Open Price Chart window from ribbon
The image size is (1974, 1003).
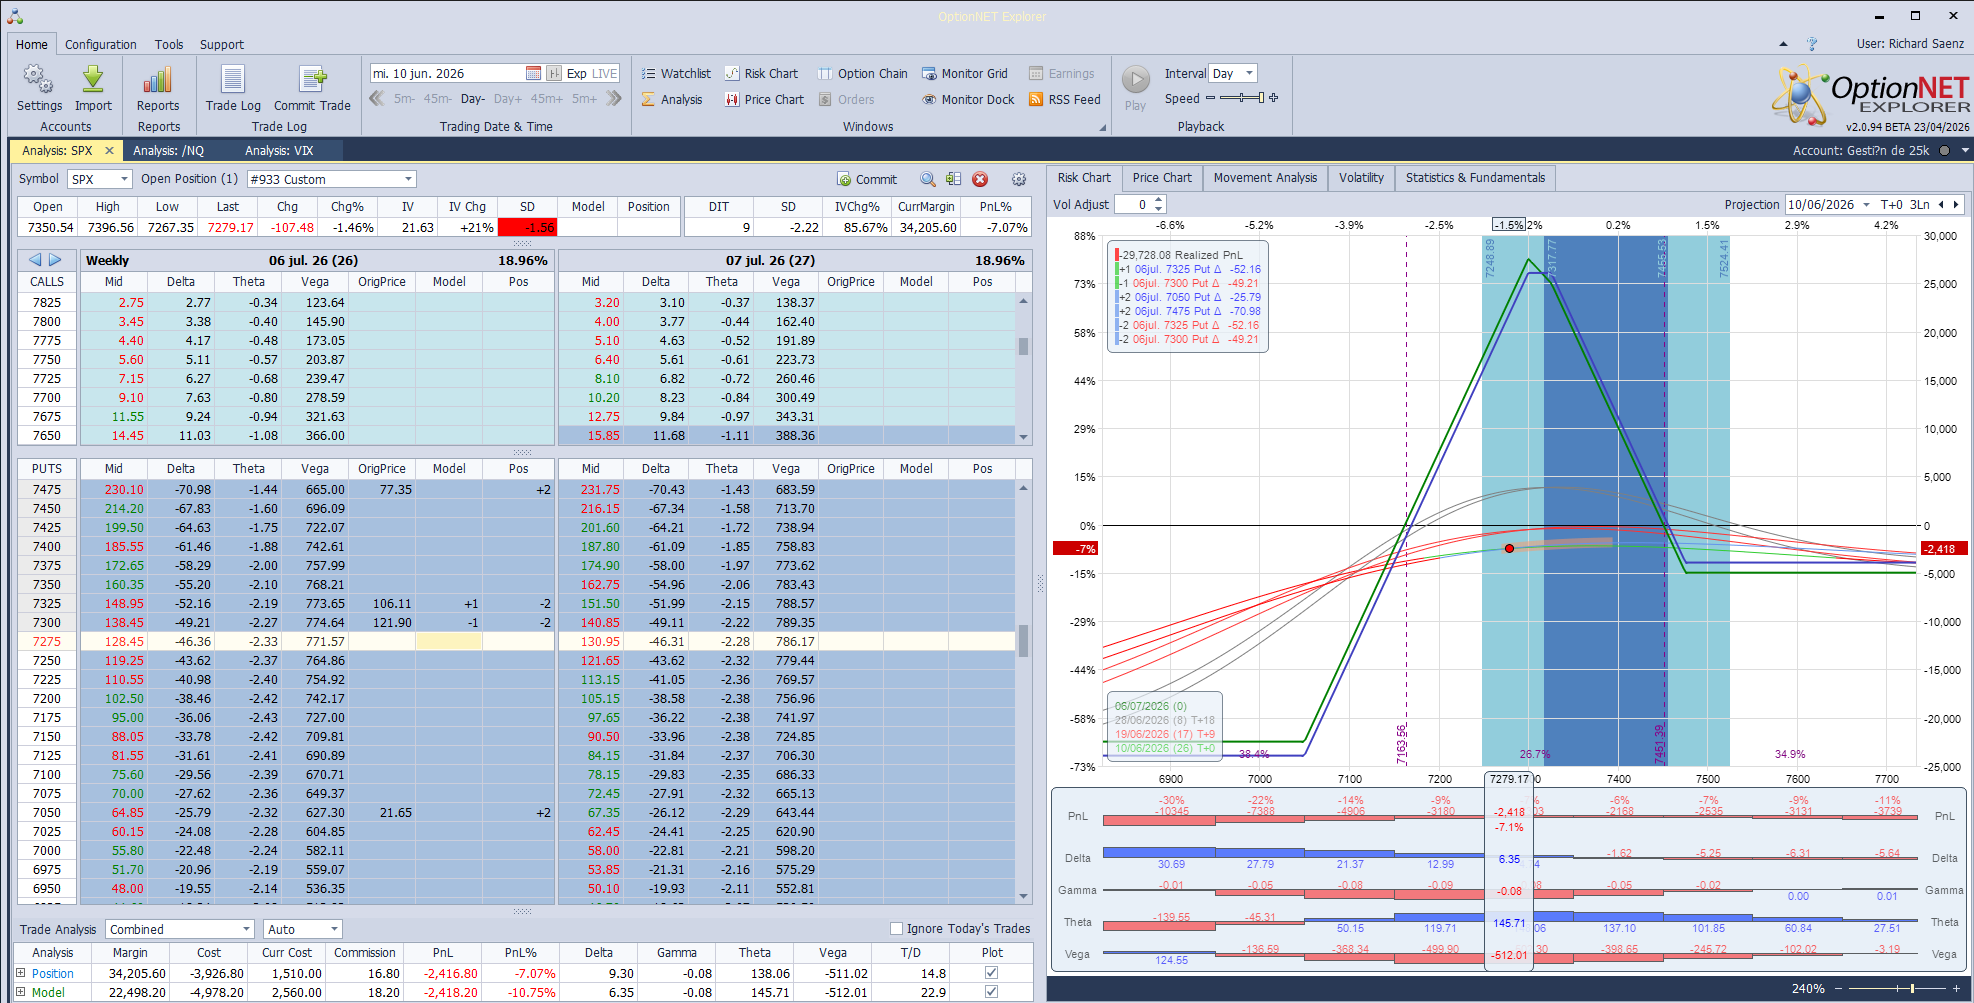coord(764,99)
